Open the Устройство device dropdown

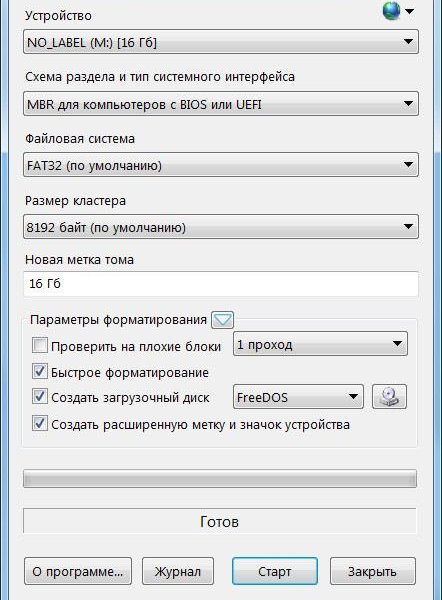pos(221,42)
